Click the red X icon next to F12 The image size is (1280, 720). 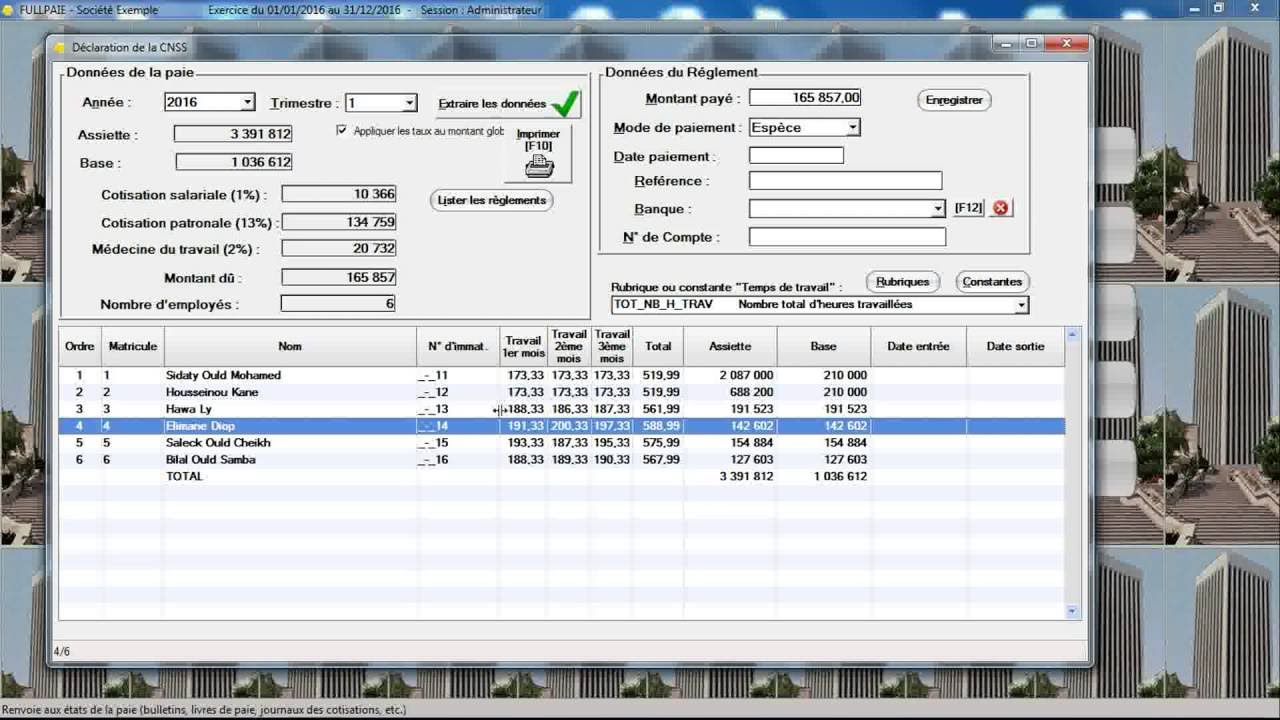click(x=1000, y=208)
